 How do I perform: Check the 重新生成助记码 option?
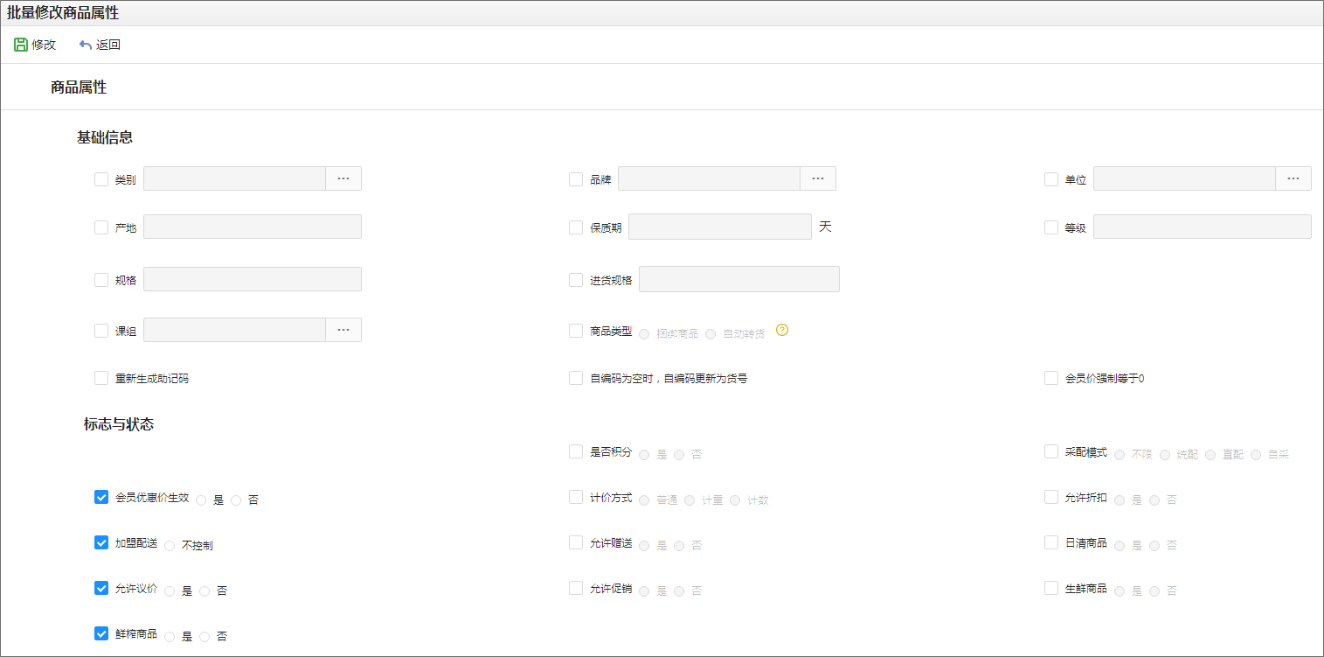101,378
